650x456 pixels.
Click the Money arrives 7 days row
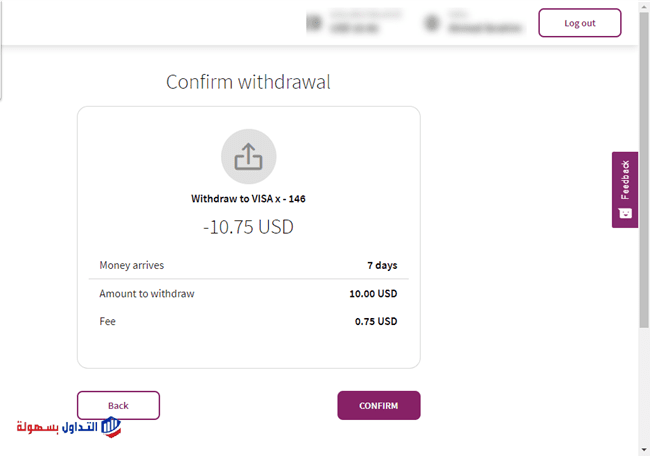pyautogui.click(x=248, y=265)
